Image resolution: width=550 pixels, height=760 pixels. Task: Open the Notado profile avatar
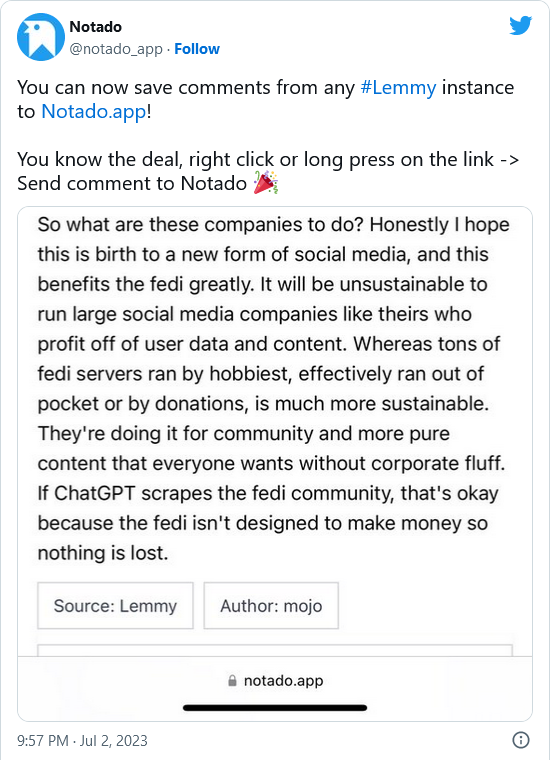tap(41, 37)
